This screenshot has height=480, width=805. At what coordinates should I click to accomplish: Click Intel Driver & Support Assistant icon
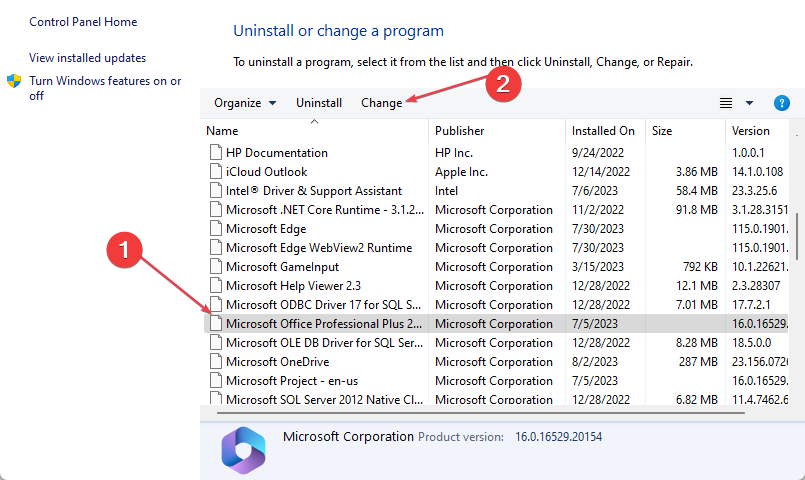(216, 190)
